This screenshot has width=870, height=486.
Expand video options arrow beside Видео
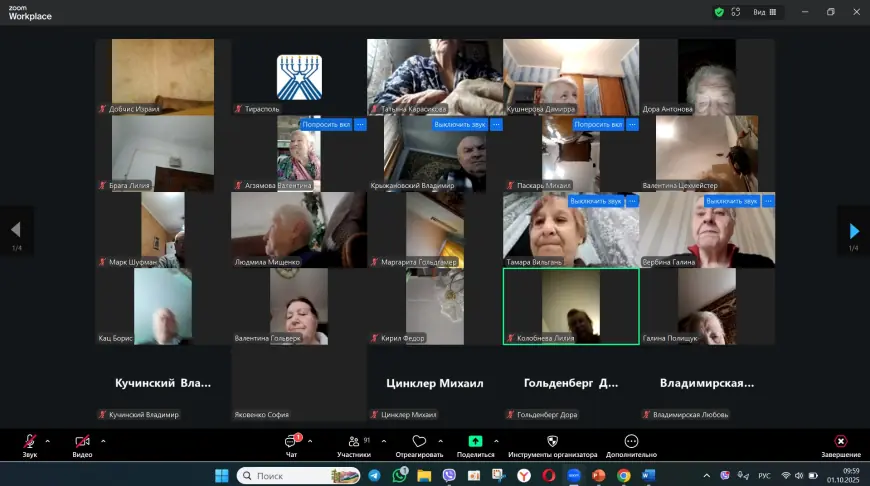click(103, 441)
